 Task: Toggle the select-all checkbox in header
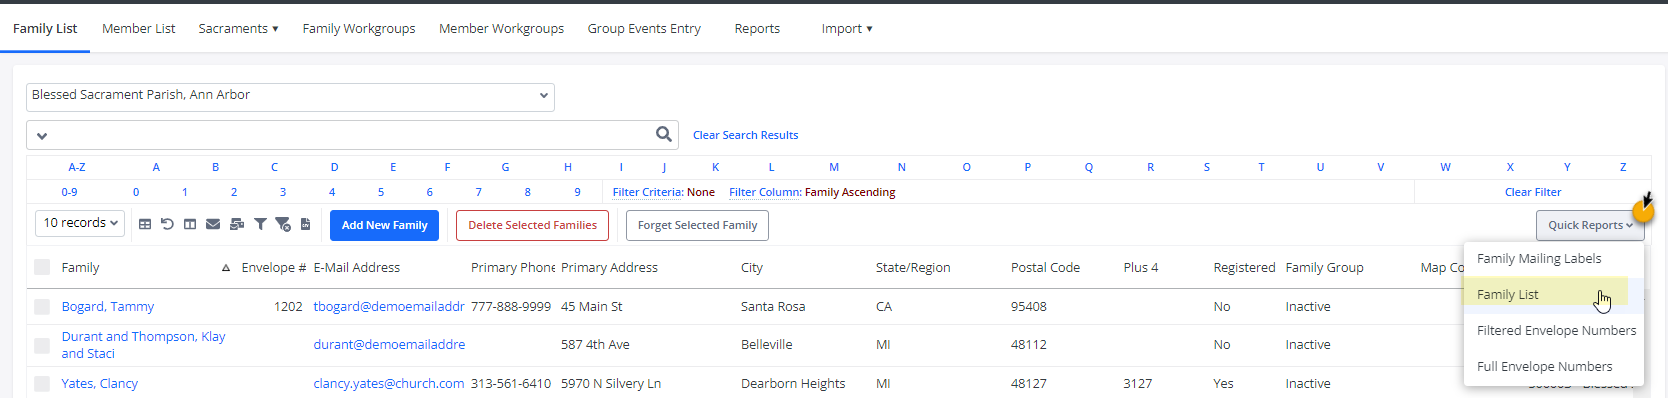42,267
